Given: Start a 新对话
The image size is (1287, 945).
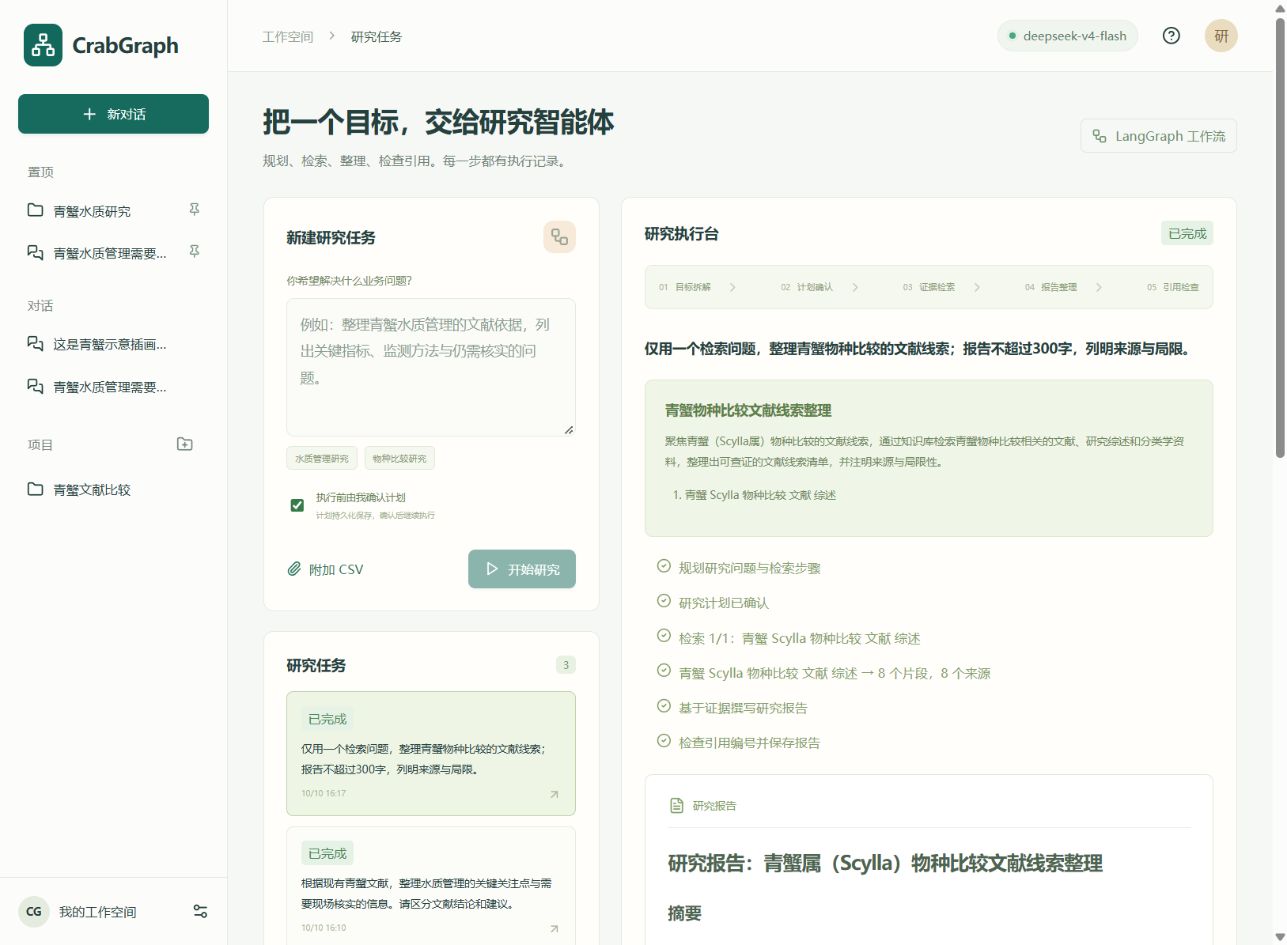Looking at the screenshot, I should click(113, 114).
